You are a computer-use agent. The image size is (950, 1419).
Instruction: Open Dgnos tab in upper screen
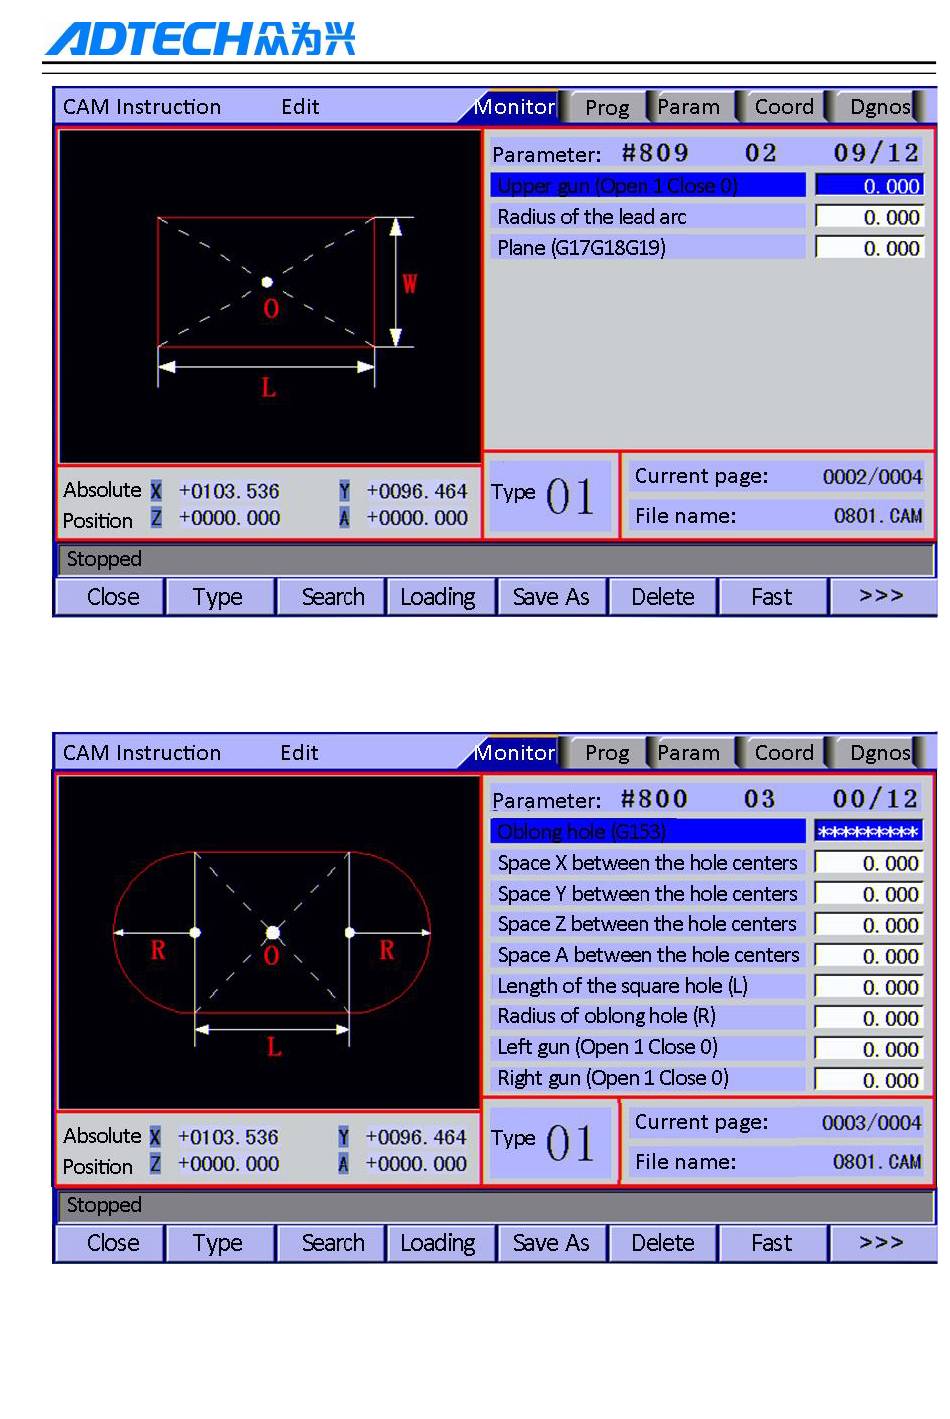pyautogui.click(x=879, y=107)
